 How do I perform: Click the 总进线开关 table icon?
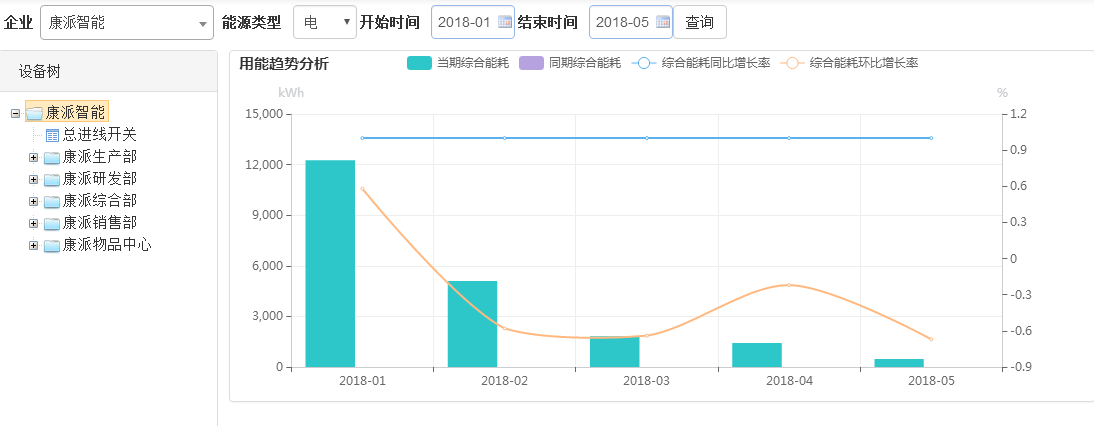point(53,134)
